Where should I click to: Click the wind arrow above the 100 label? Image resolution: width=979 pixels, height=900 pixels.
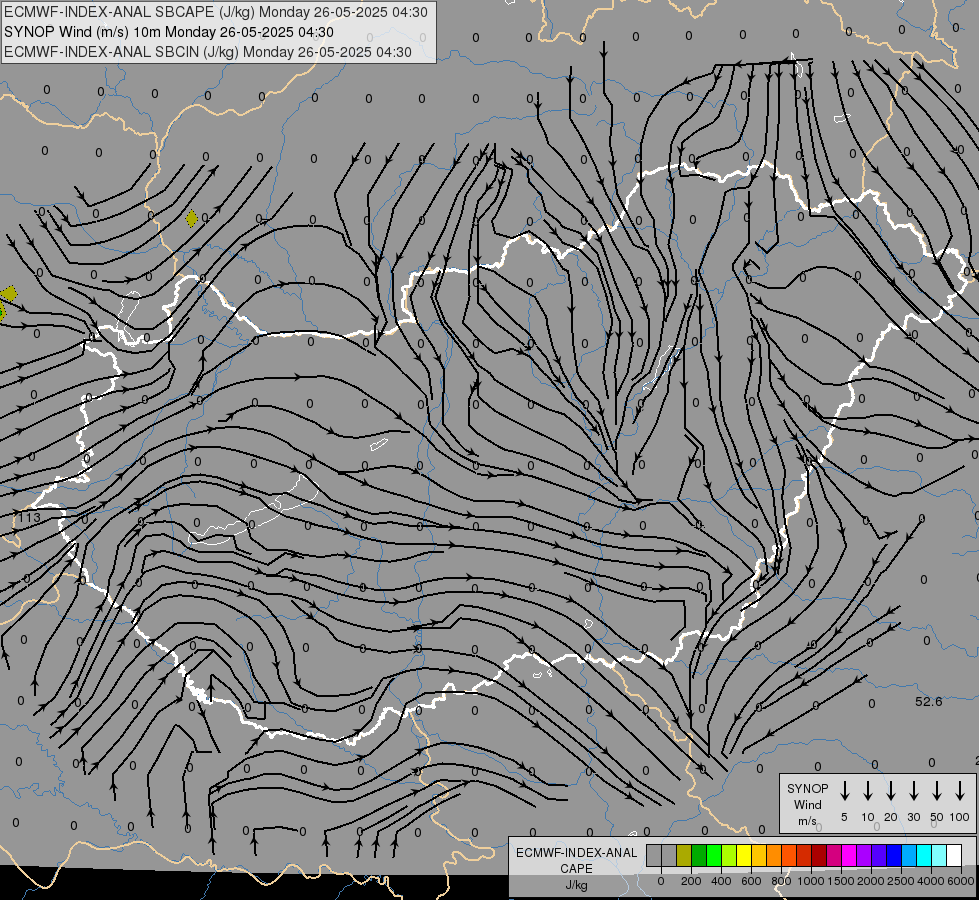(960, 791)
